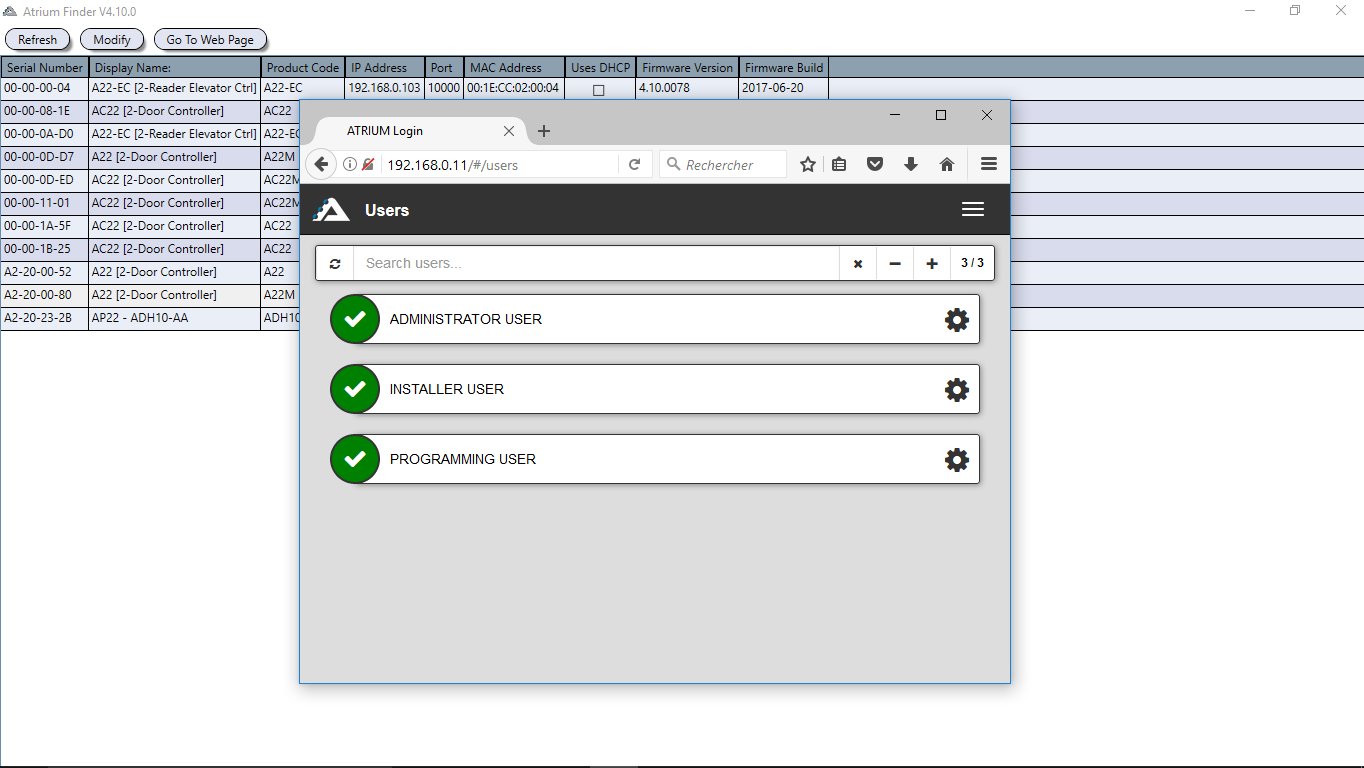
Task: Open settings gear for PROGRAMMING USER
Action: click(x=956, y=460)
